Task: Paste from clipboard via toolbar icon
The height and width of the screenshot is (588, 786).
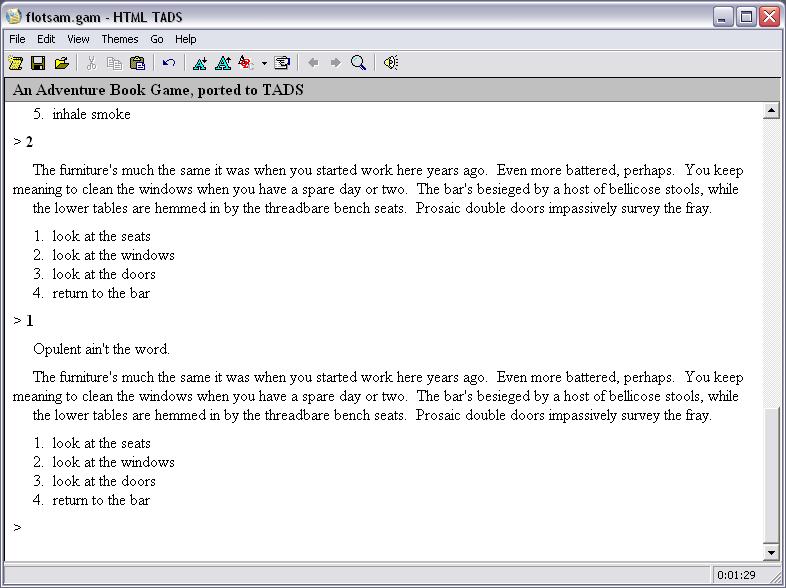Action: coord(137,63)
